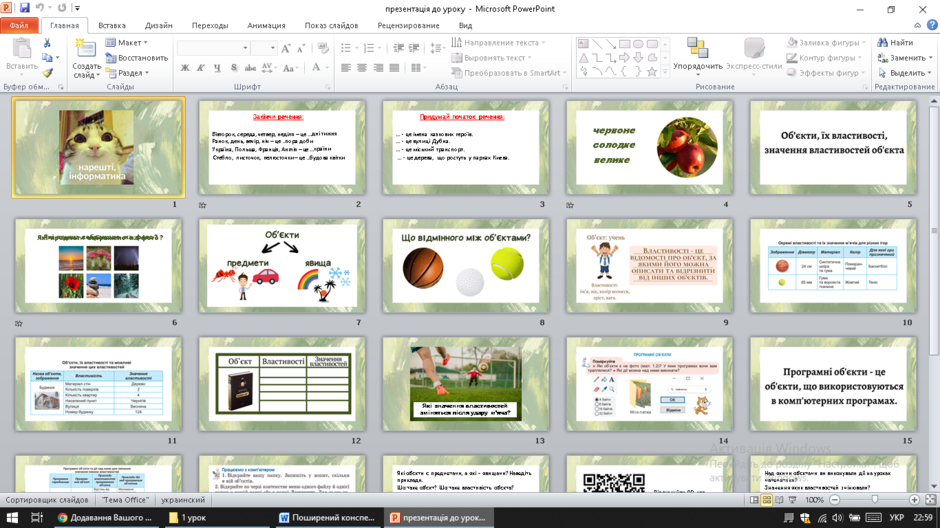Start slideshow from status bar icon

pyautogui.click(x=793, y=500)
